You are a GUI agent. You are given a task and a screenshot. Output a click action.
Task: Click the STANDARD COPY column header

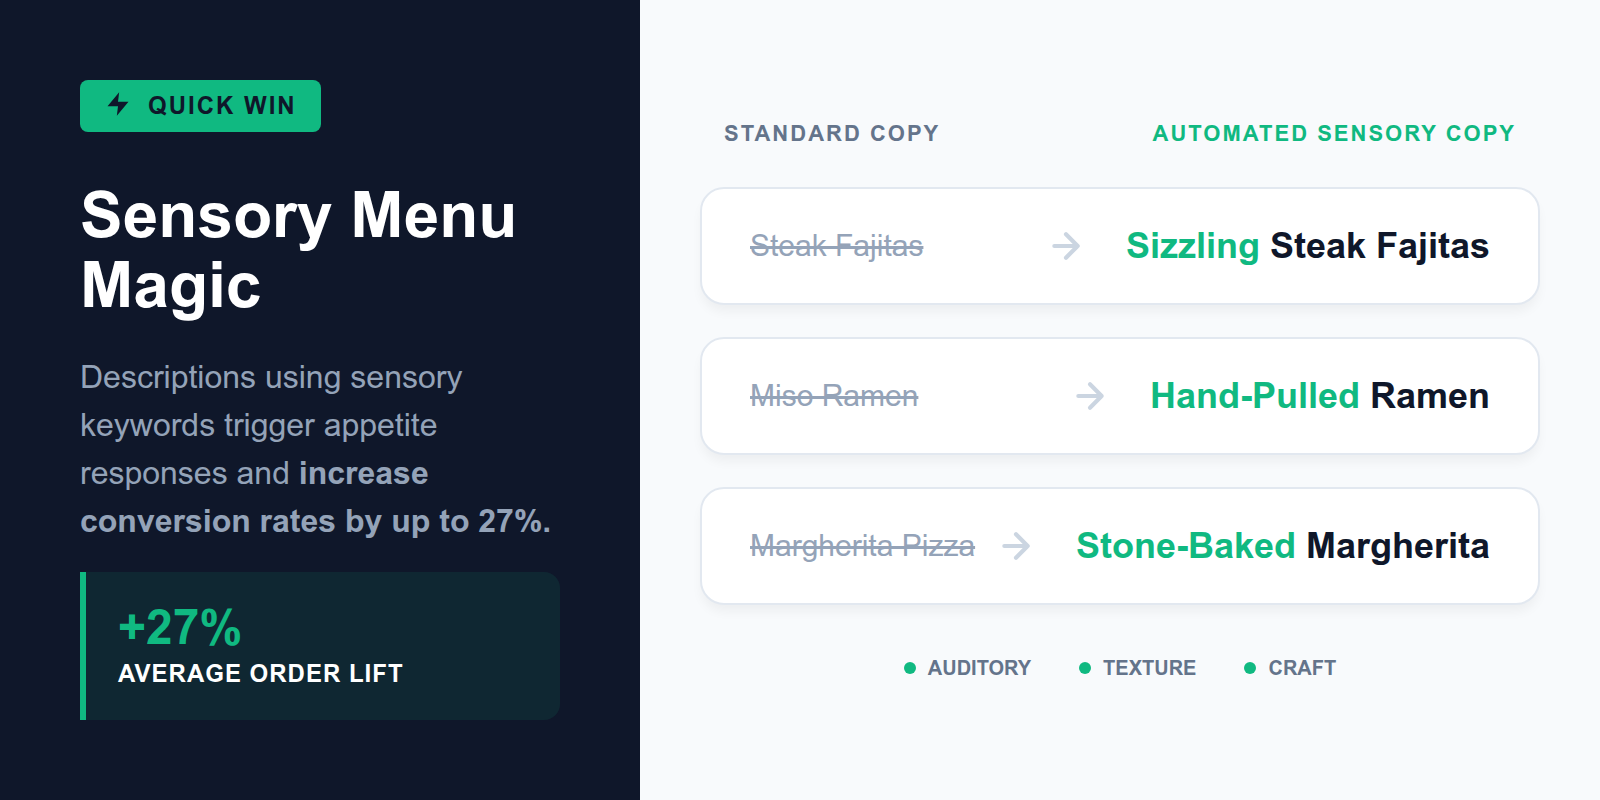coord(831,133)
